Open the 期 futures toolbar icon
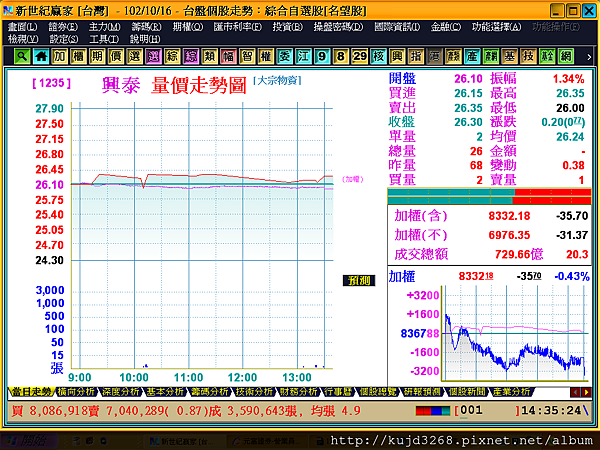The image size is (600, 450). 97,57
